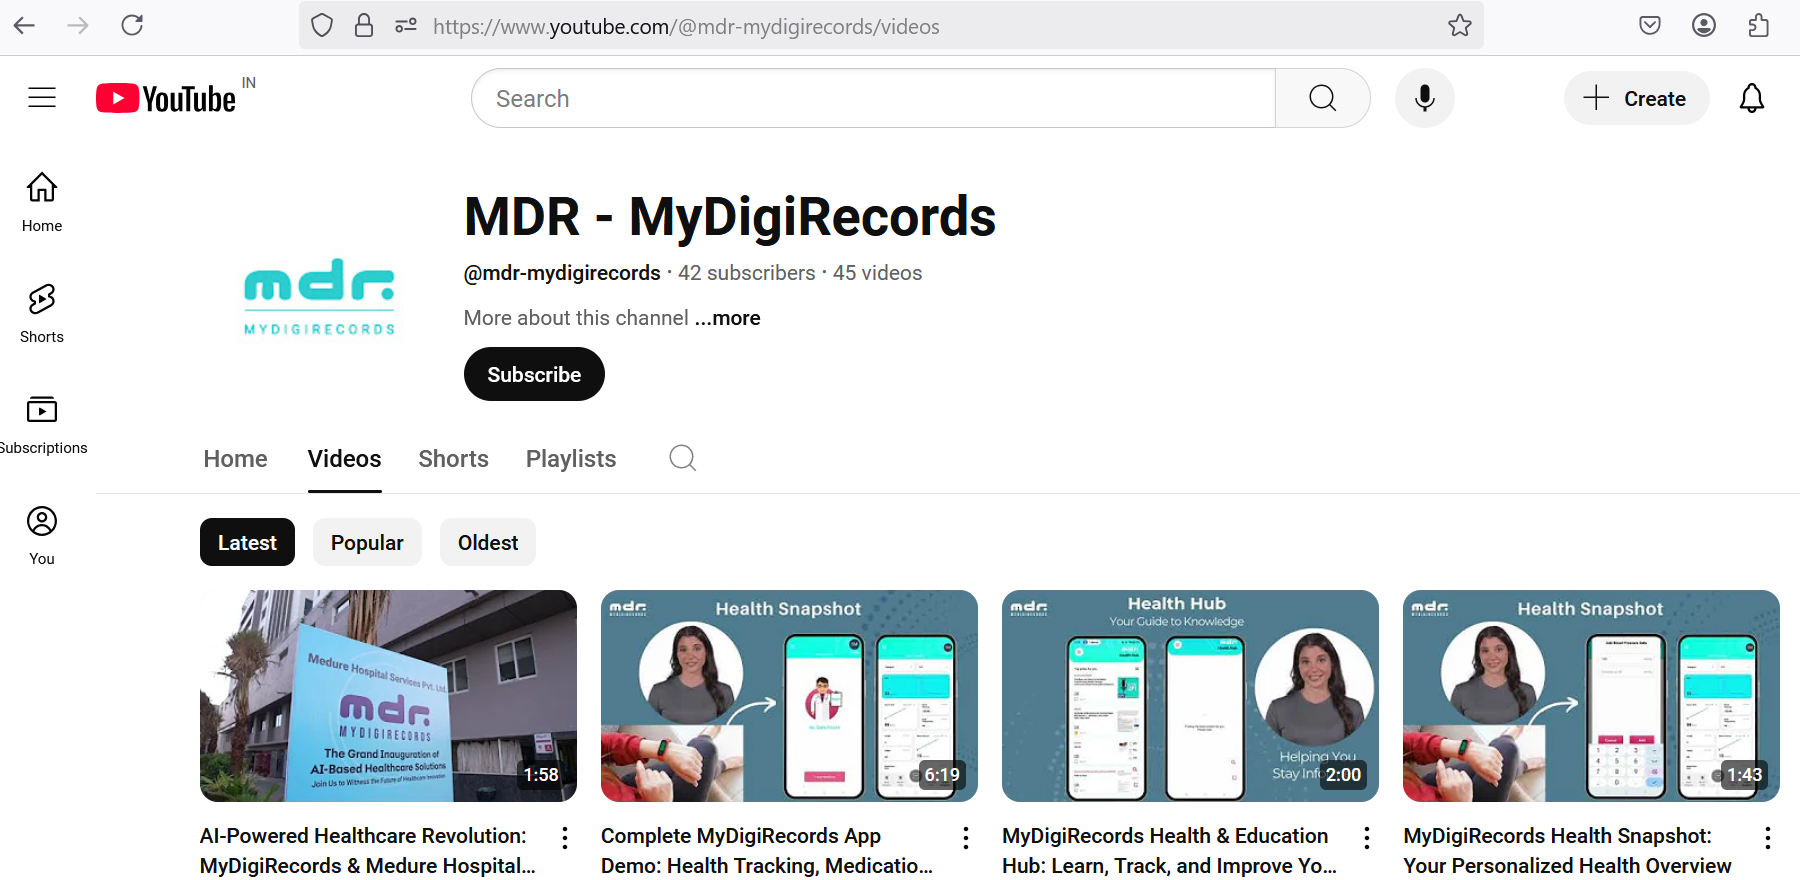Open Complete MyDigiRecords App Demo title
This screenshot has height=880, width=1800.
tap(767, 851)
